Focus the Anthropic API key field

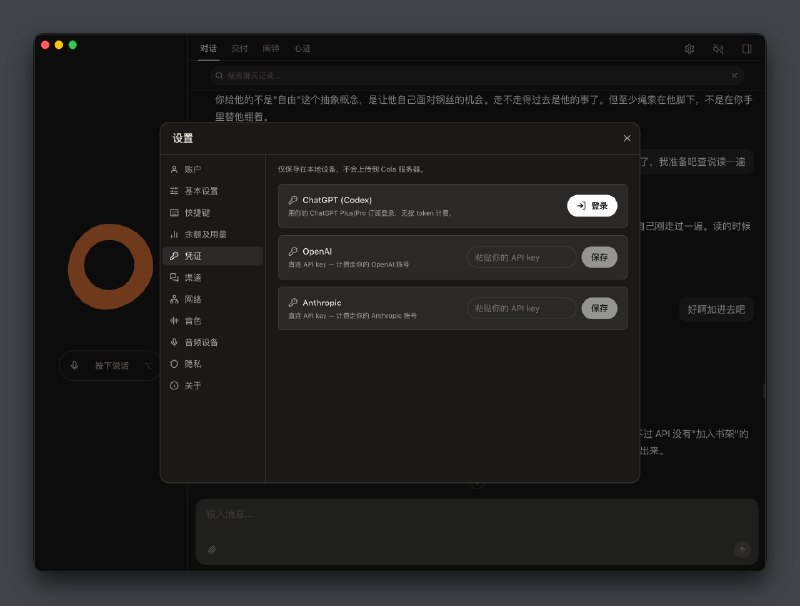pyautogui.click(x=521, y=308)
